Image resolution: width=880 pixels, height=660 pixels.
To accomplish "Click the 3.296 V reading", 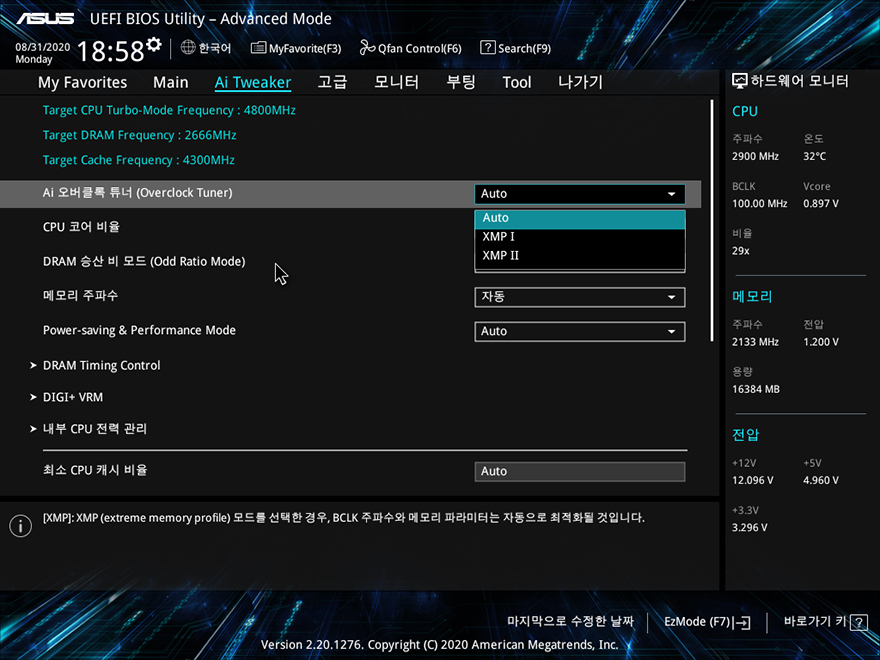I will coord(749,528).
